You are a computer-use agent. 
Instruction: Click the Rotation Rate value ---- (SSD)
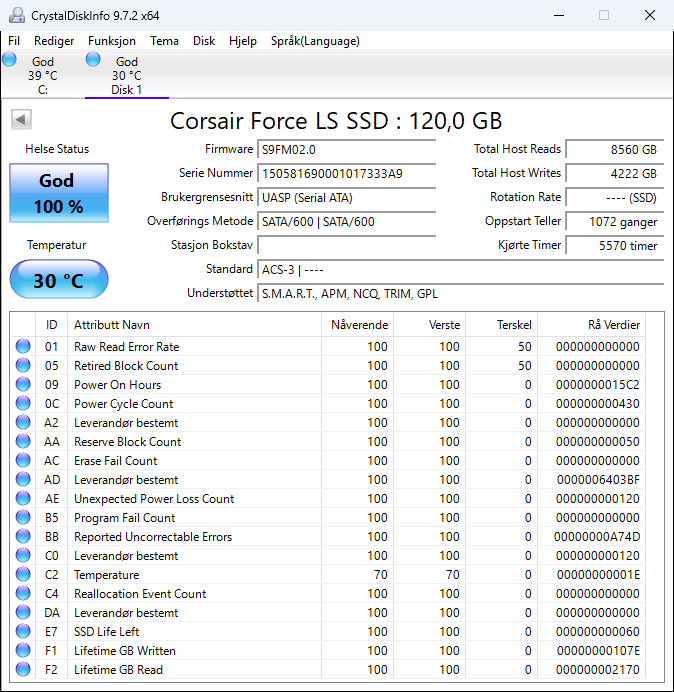coord(614,198)
